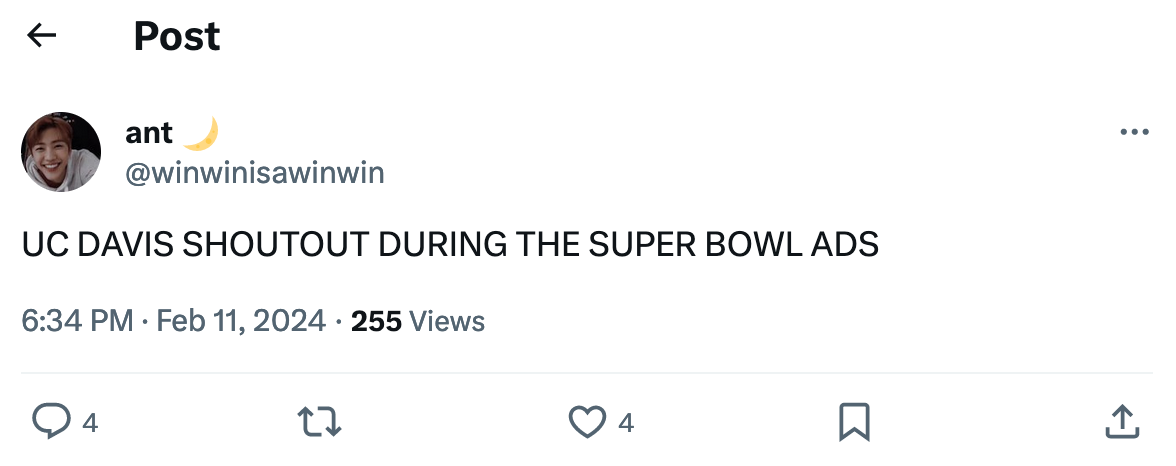The height and width of the screenshot is (466, 1176).
Task: Click the display name "ant"
Action: (149, 133)
